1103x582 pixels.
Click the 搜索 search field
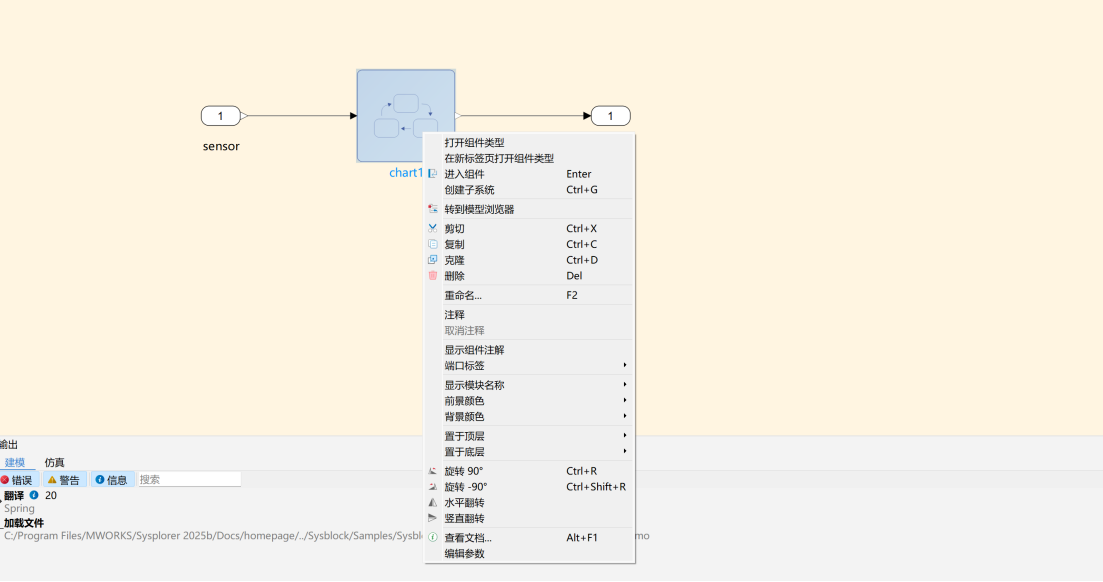click(189, 479)
